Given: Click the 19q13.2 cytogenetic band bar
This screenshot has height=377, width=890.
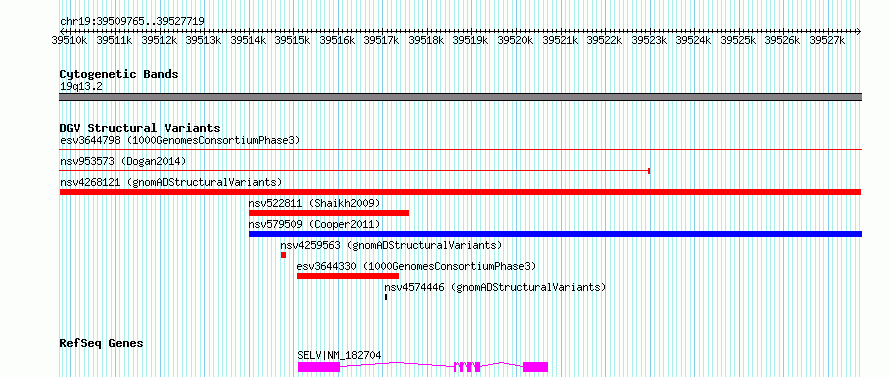Looking at the screenshot, I should (460, 97).
